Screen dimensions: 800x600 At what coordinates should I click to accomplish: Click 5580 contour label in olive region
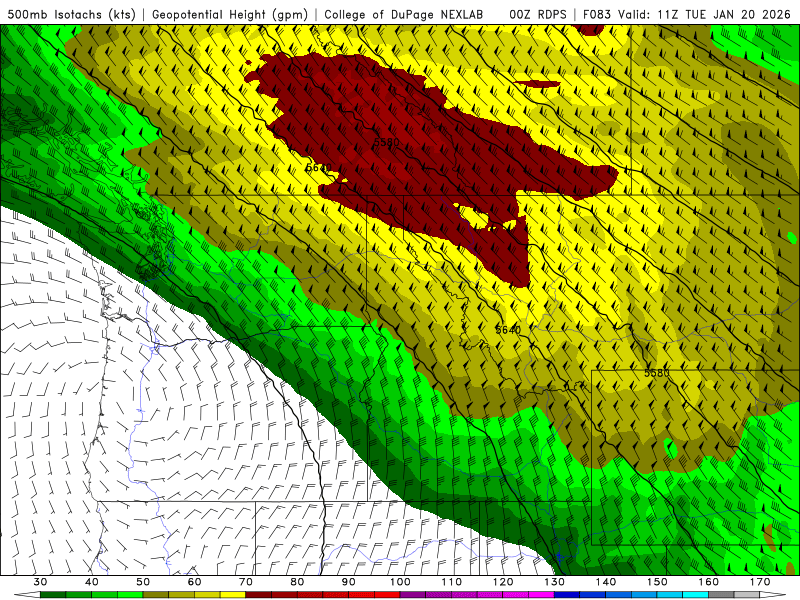657,373
